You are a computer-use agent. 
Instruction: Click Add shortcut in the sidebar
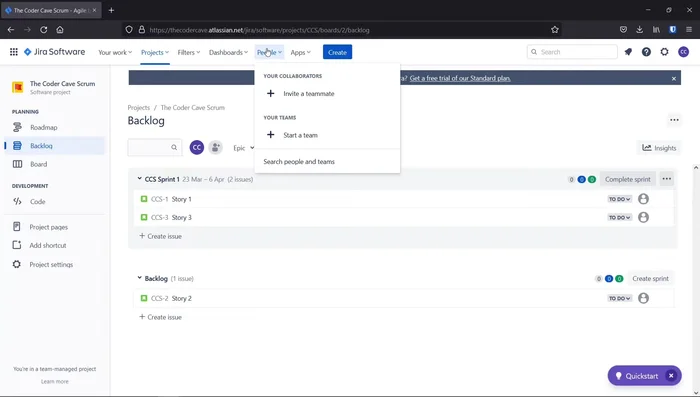54,245
